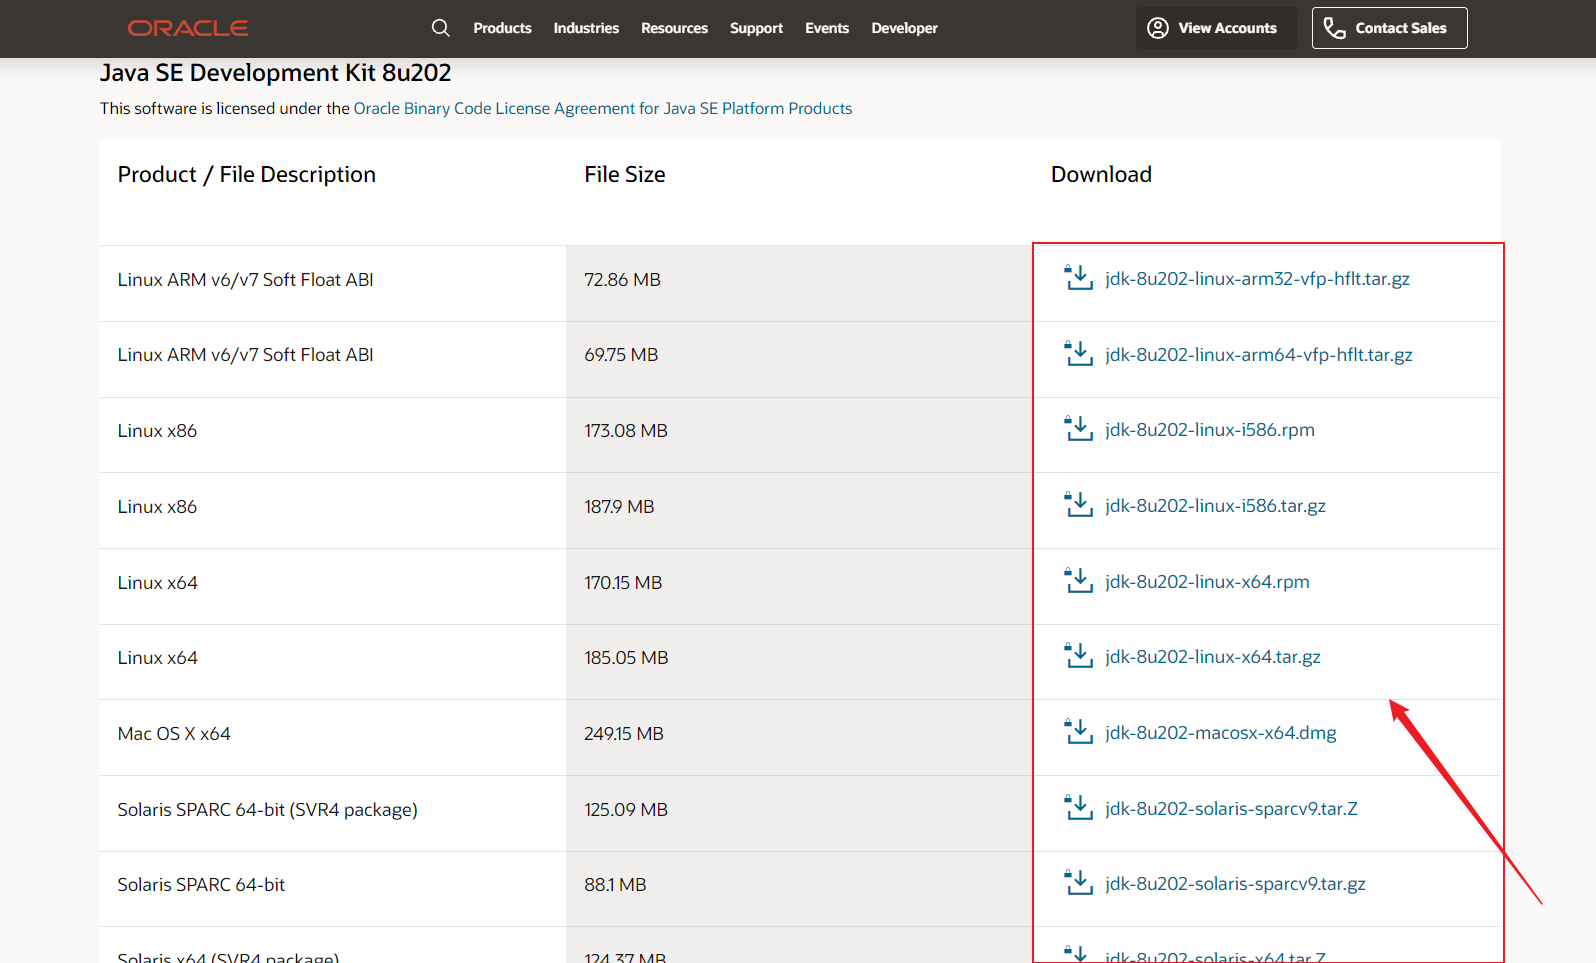Image resolution: width=1596 pixels, height=963 pixels.
Task: Click the Oracle logo
Action: pos(188,28)
